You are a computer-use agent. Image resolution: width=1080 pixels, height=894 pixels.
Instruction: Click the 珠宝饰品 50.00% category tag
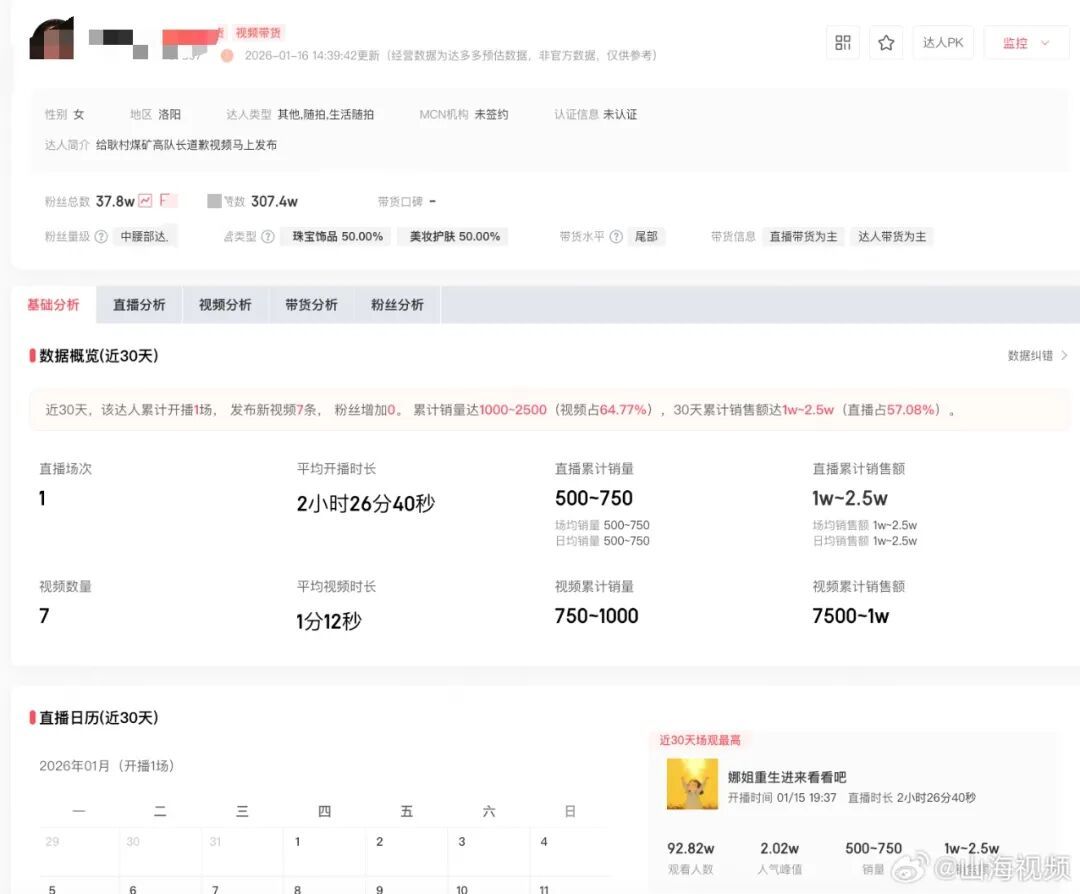point(337,237)
